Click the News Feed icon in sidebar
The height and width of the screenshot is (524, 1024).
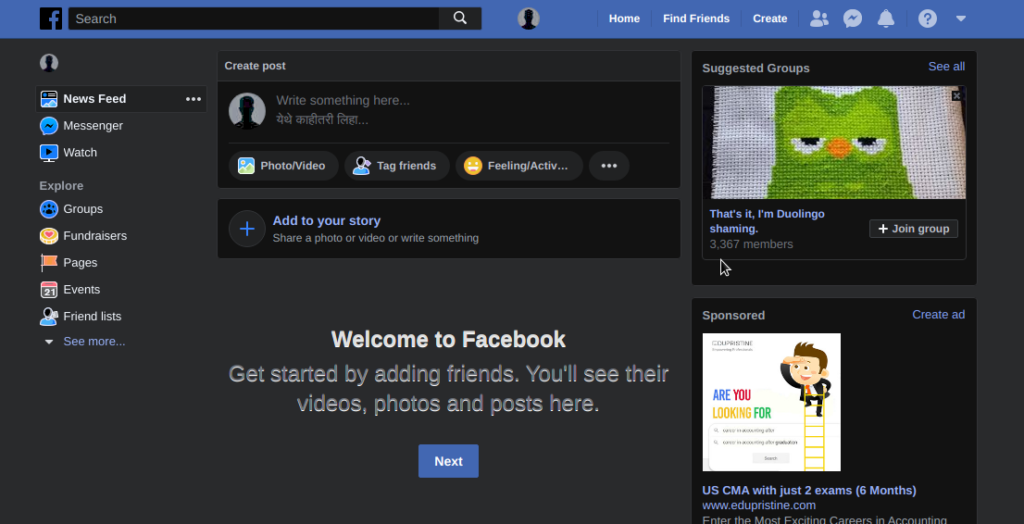click(49, 99)
